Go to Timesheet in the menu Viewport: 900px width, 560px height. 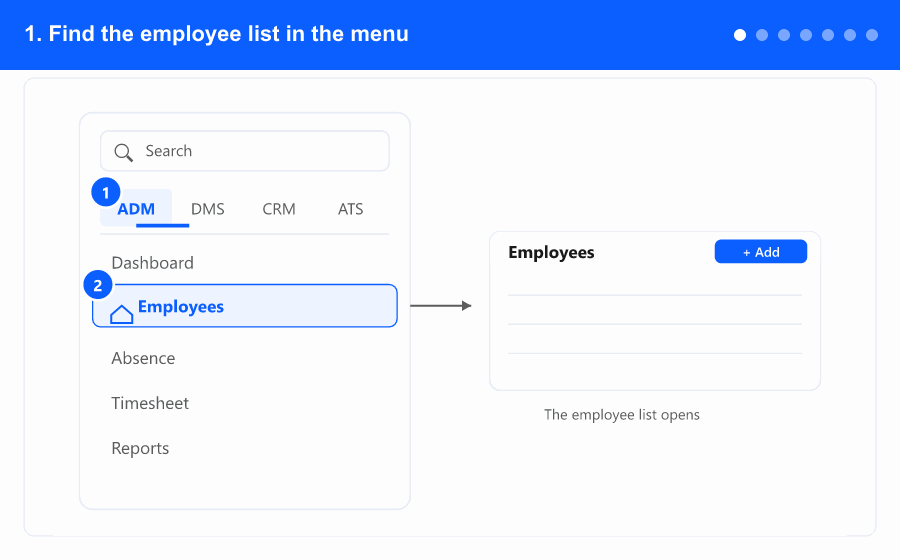150,403
